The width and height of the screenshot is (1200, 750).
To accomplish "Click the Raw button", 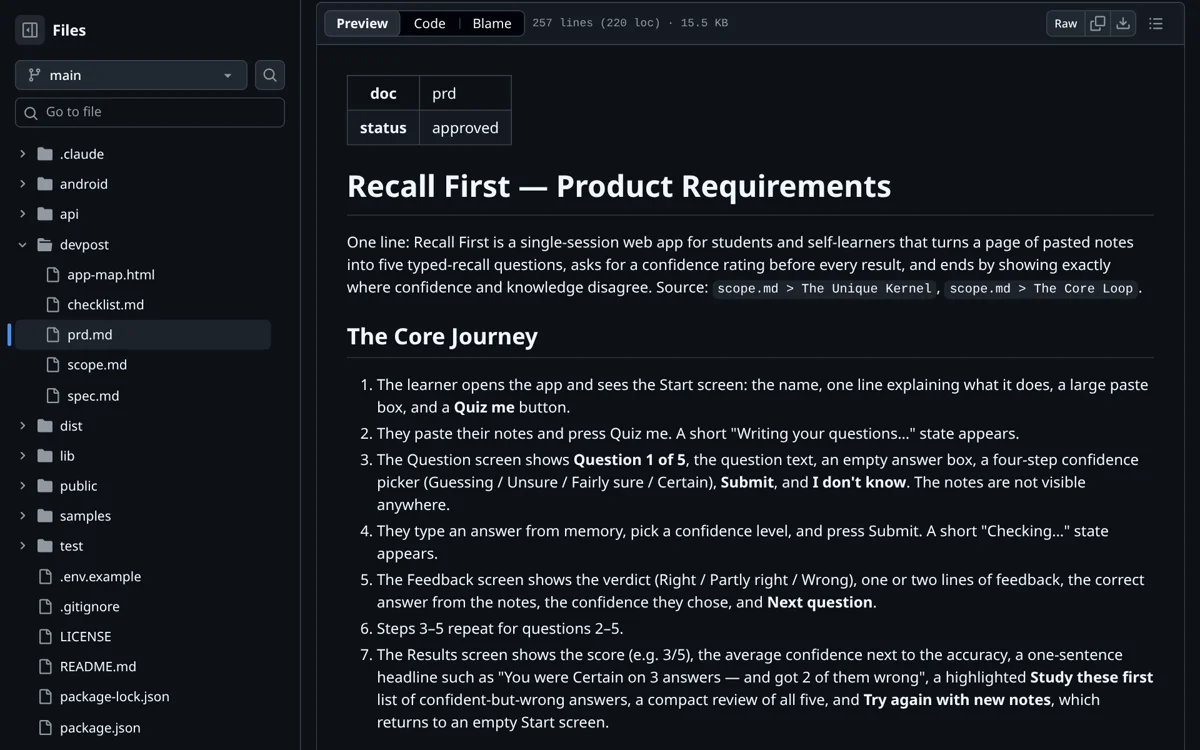I will click(1066, 23).
